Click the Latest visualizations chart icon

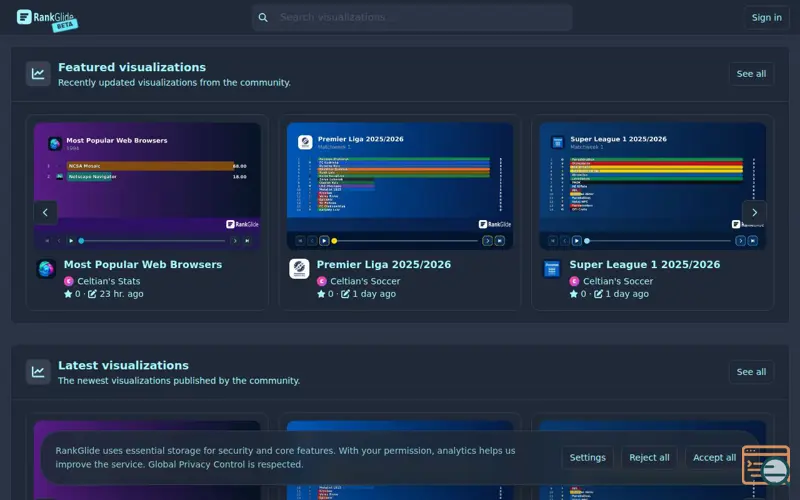click(x=38, y=372)
